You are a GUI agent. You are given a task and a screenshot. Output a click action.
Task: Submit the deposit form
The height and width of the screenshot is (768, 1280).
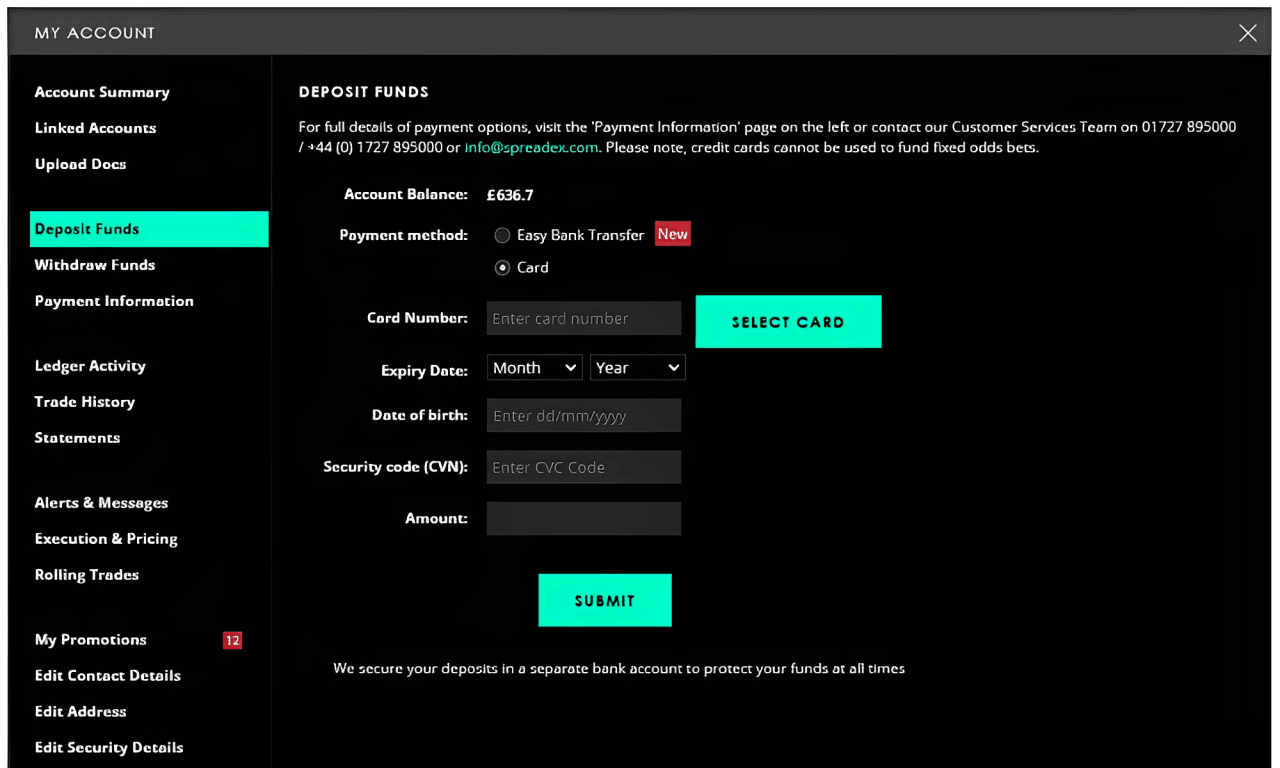point(604,600)
